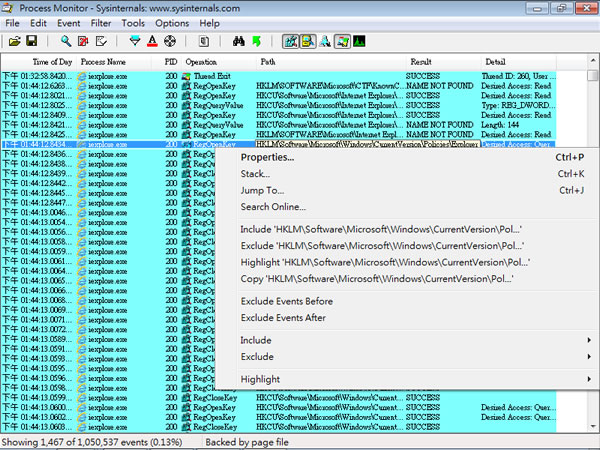Click the Result column header
600x450 pixels.
click(x=443, y=62)
